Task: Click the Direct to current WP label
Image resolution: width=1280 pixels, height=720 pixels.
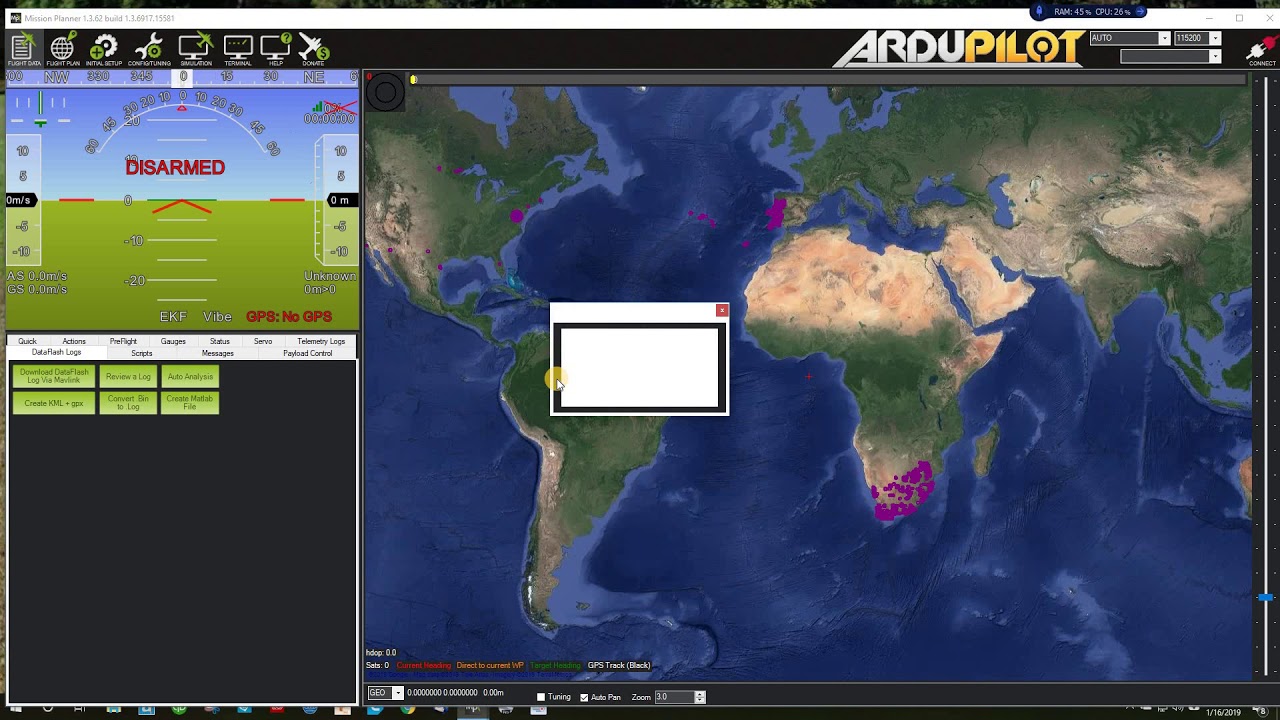Action: point(490,665)
